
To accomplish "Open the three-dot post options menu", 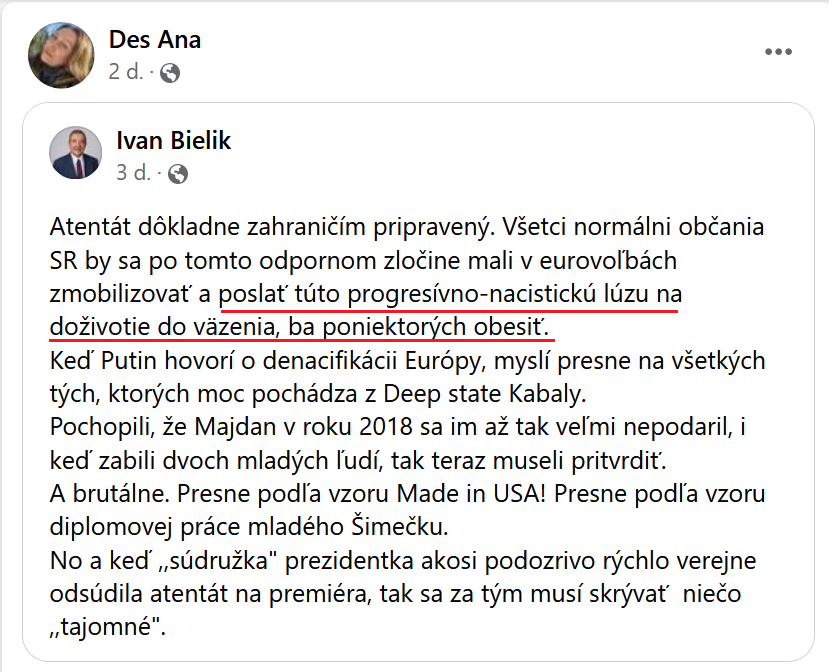I will click(778, 52).
